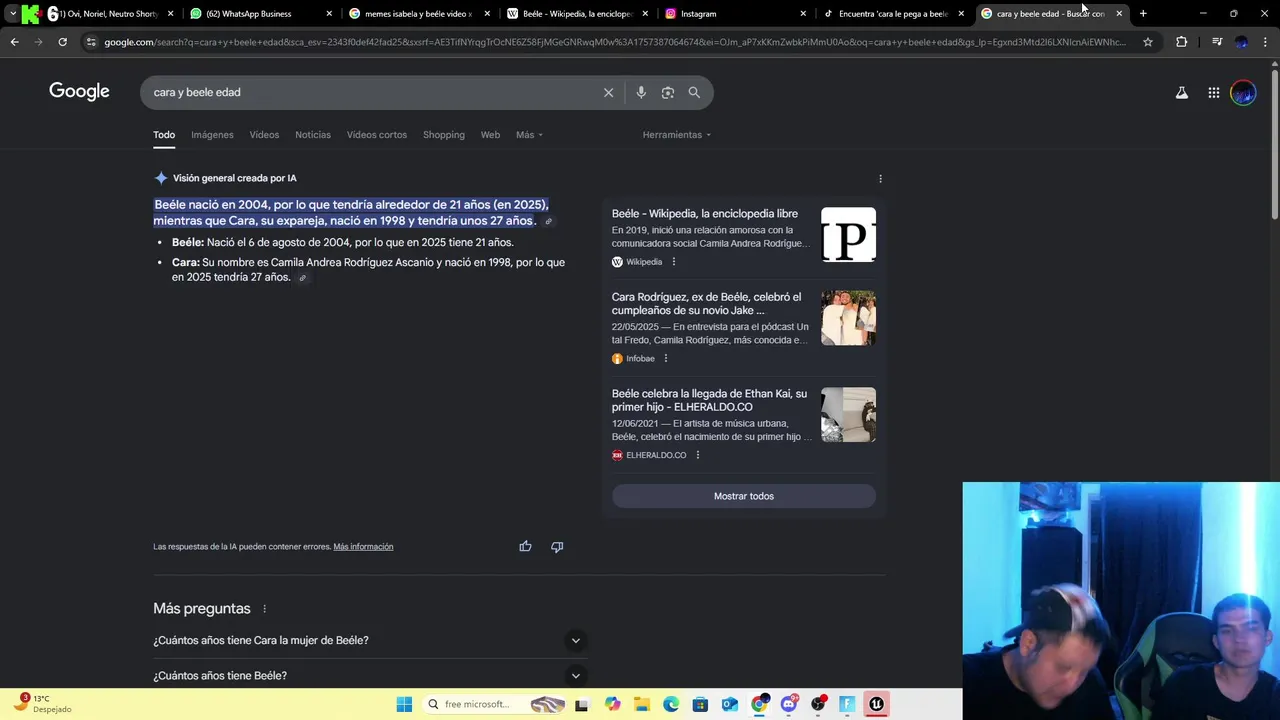Viewport: 1280px width, 720px height.
Task: Open three-dot menu next to ELHERALDO.CO source
Action: click(x=697, y=455)
